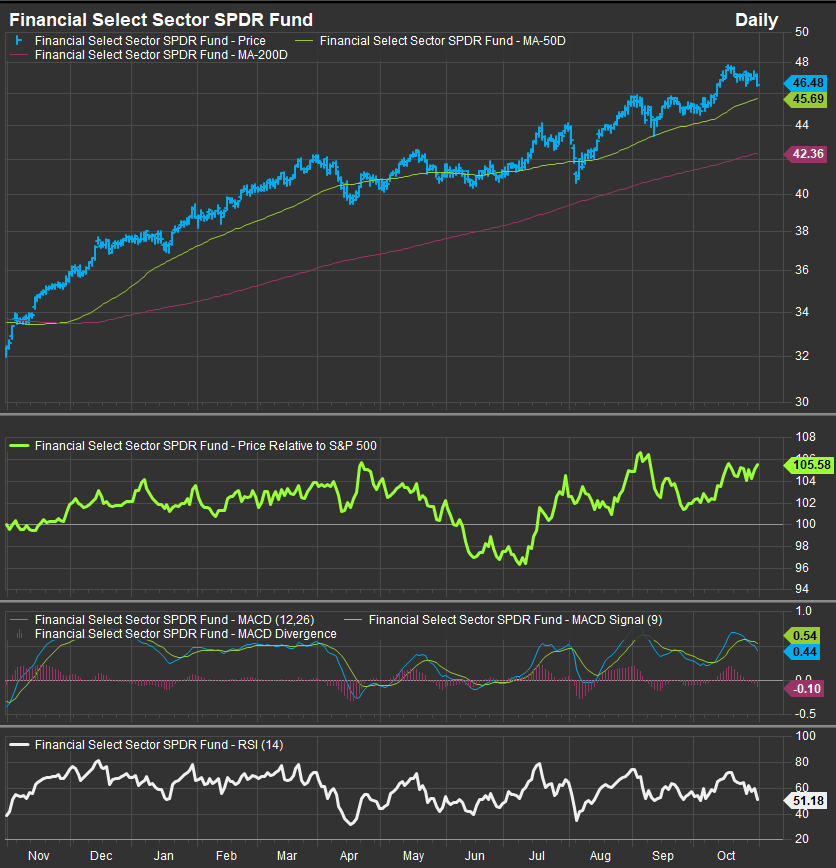Image resolution: width=836 pixels, height=868 pixels.
Task: Click the Jul month label
Action: point(536,856)
